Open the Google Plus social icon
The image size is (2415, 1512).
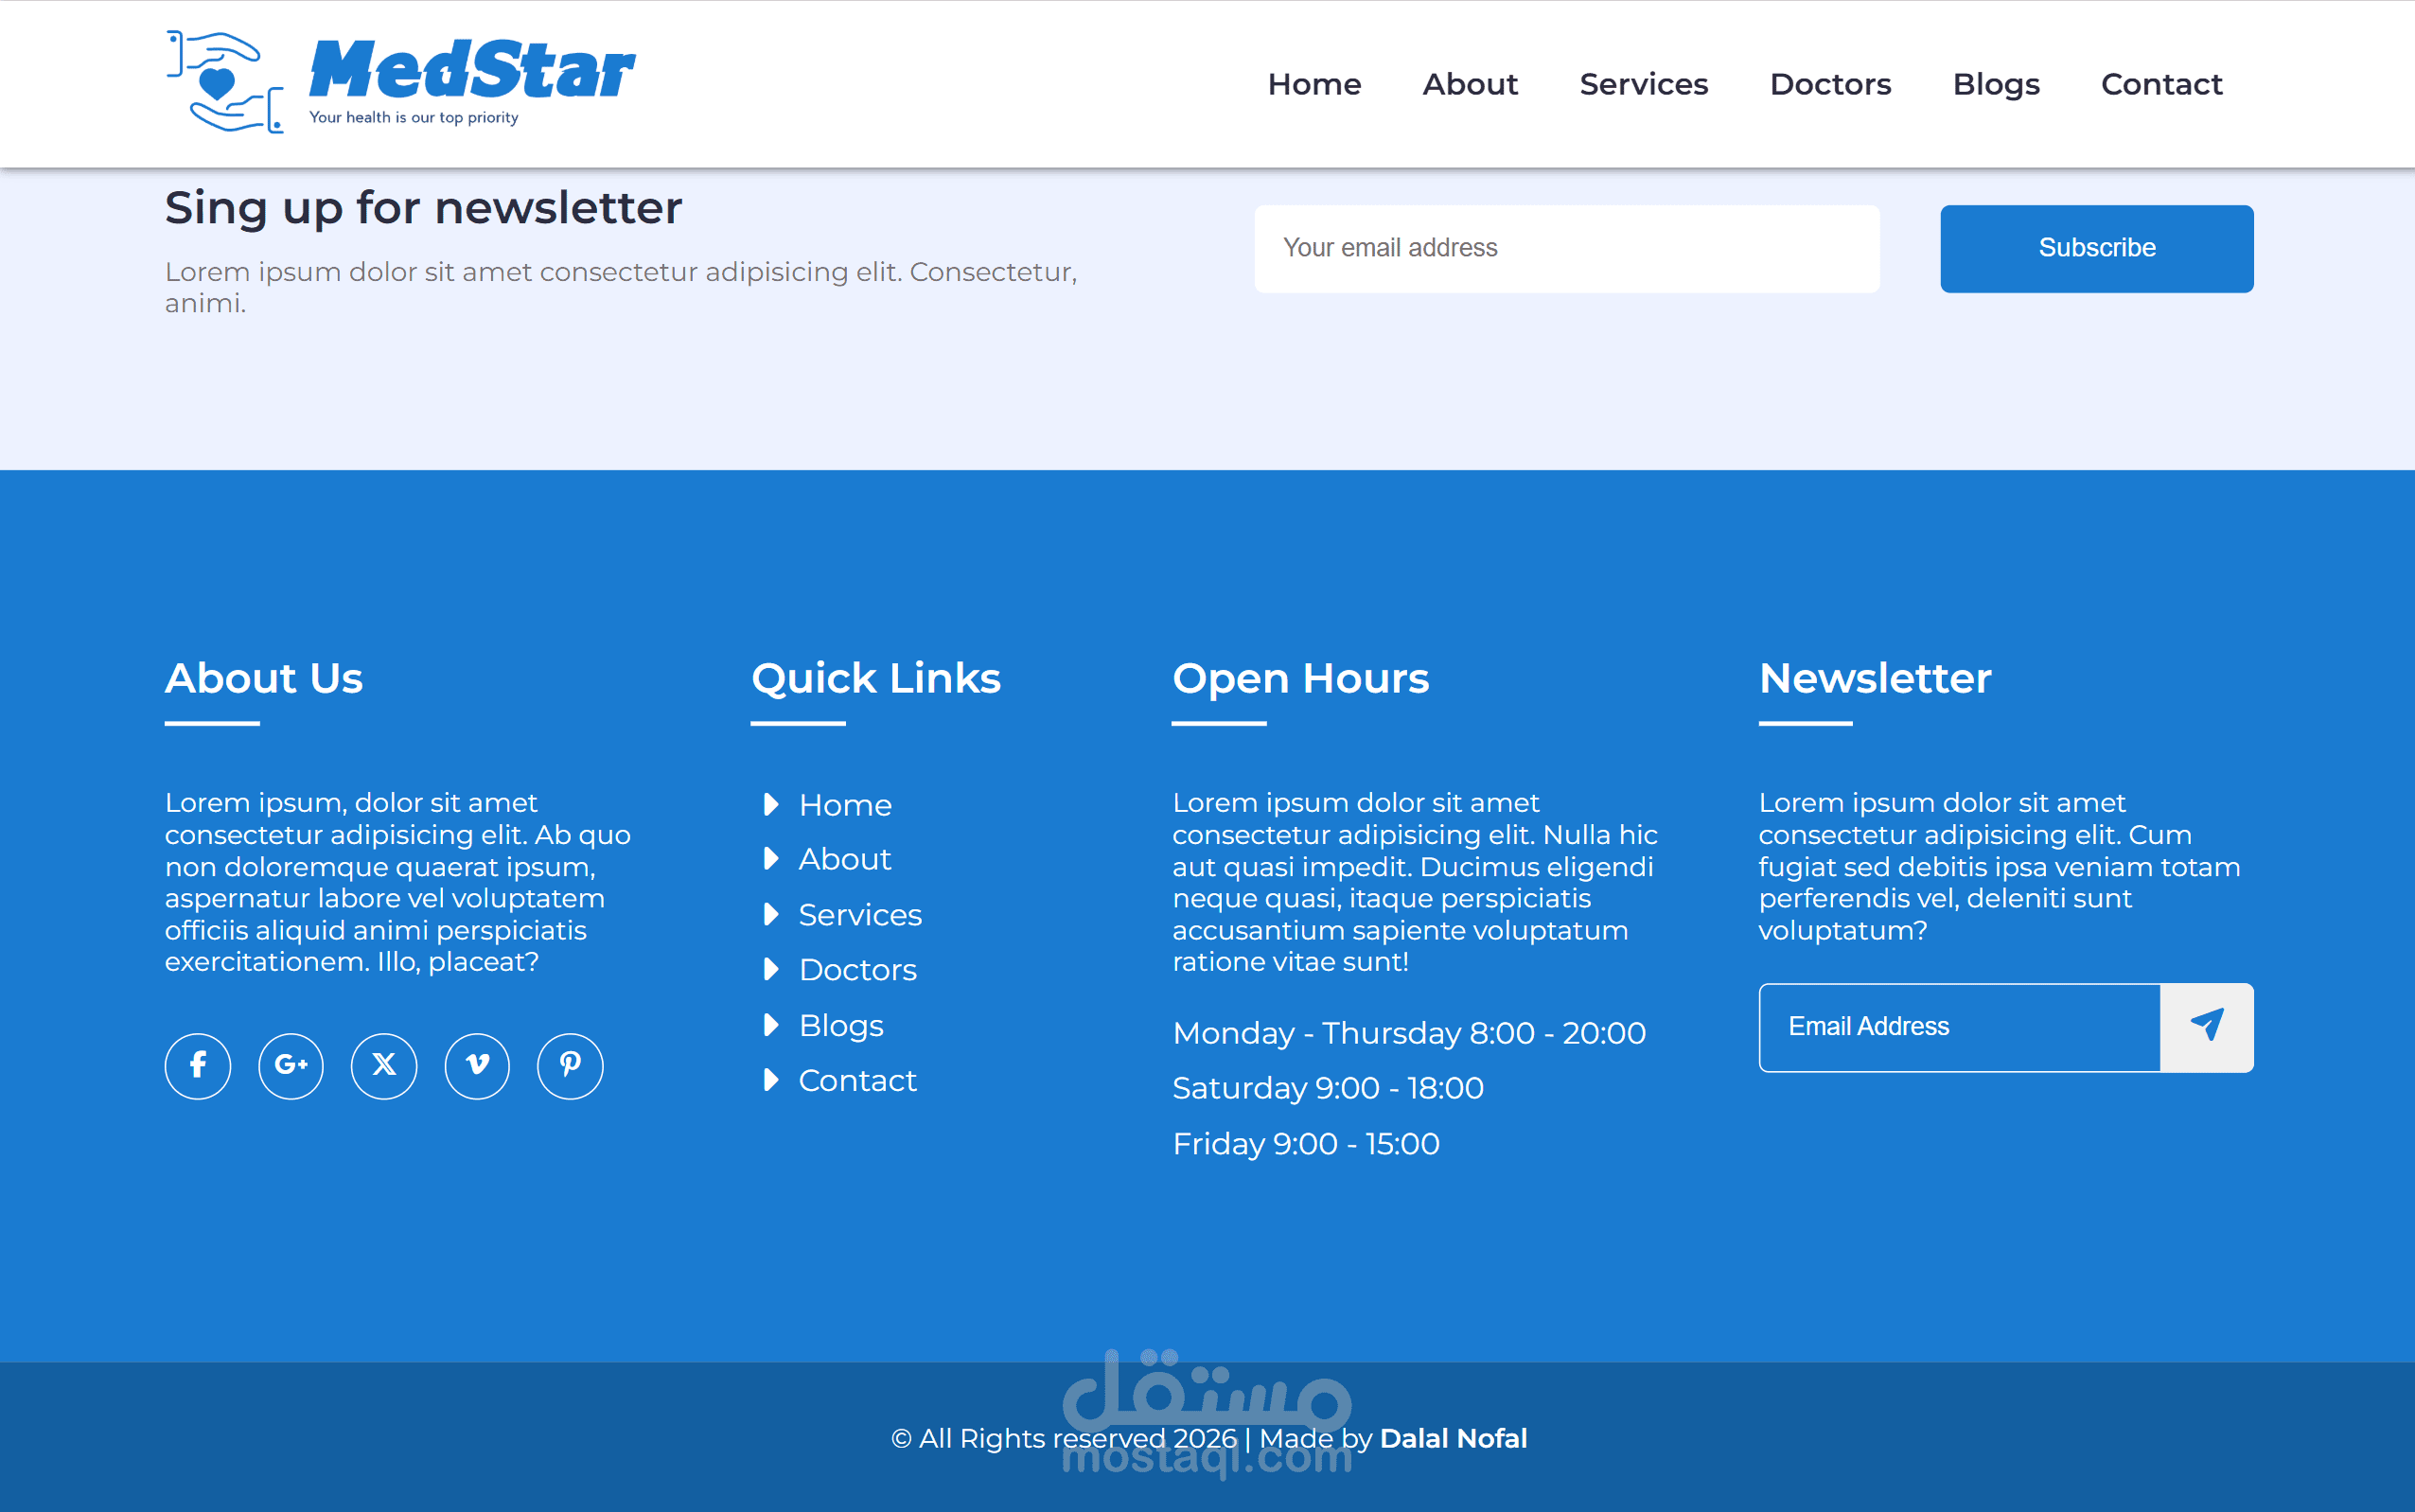tap(290, 1065)
